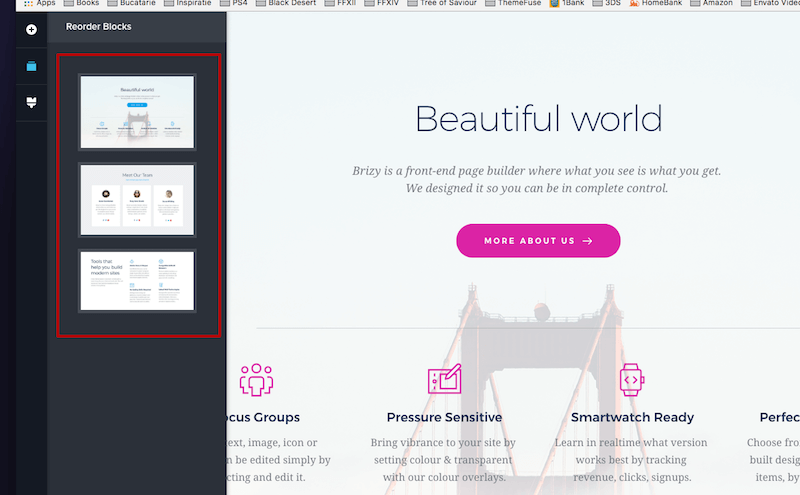Click the Bring vibrance to your site paragraph

coord(443,460)
